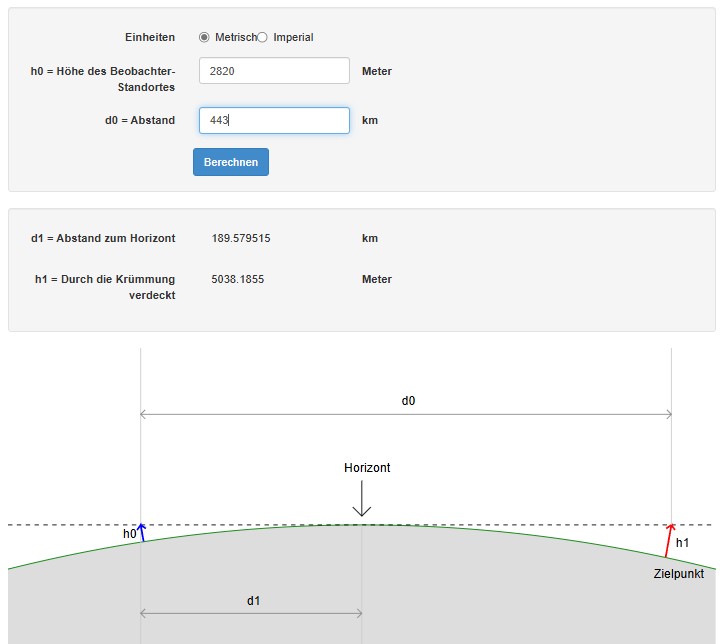Click the 'h1 = Durch die Krümmung verdeckt' label
Viewport: 724px width, 644px height.
(105, 287)
